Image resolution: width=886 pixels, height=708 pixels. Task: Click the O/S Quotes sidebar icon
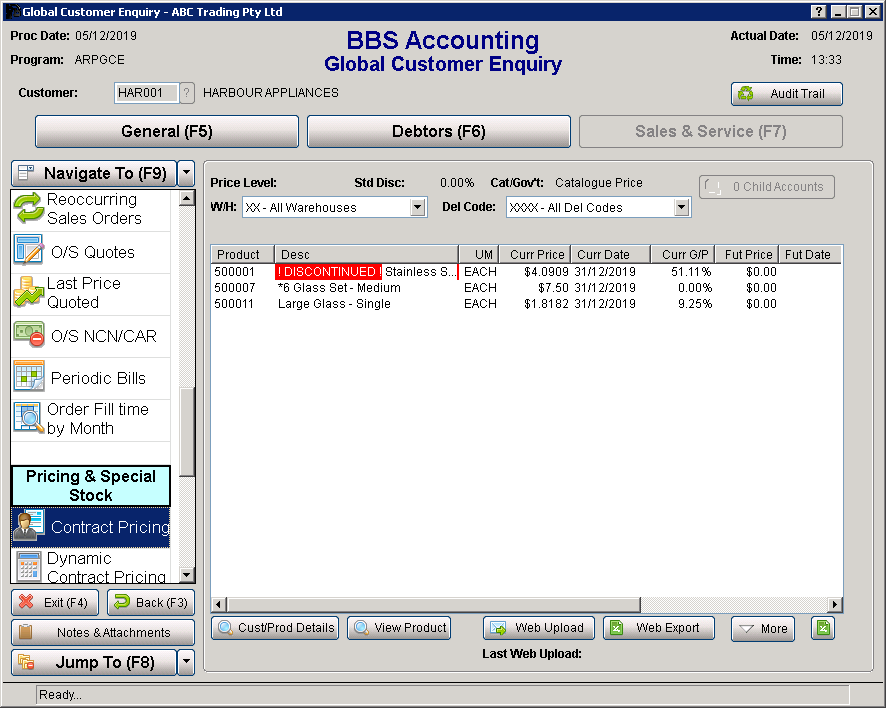point(28,252)
